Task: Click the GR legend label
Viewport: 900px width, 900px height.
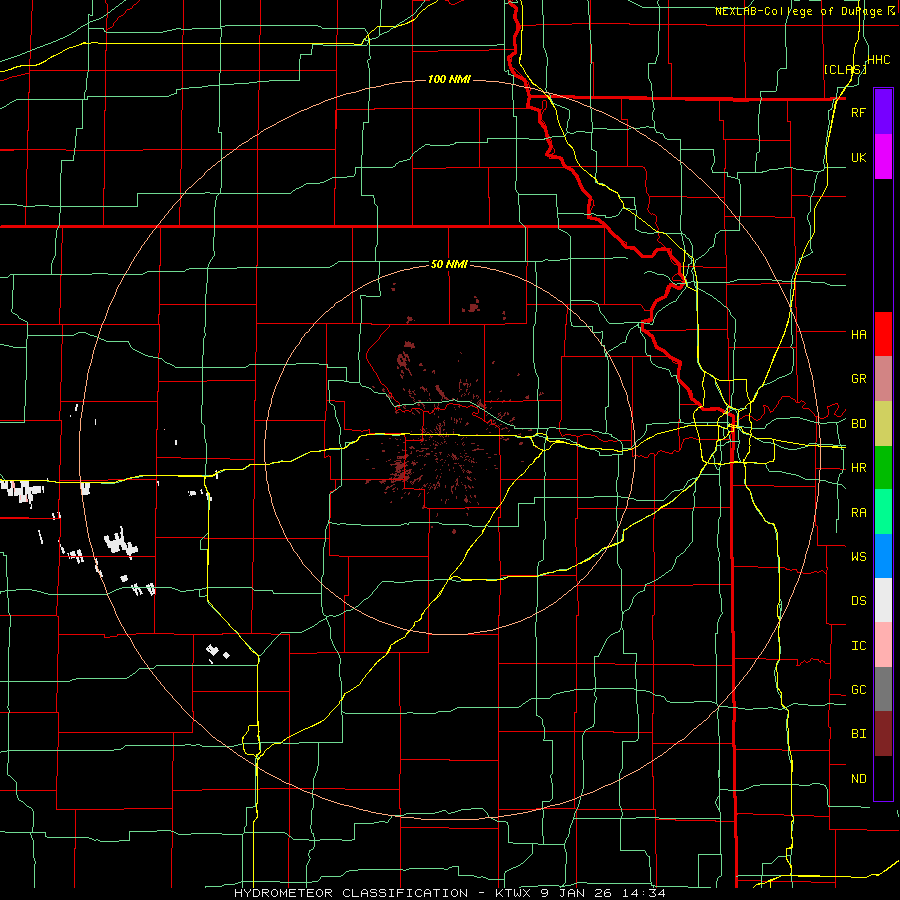Action: click(858, 379)
